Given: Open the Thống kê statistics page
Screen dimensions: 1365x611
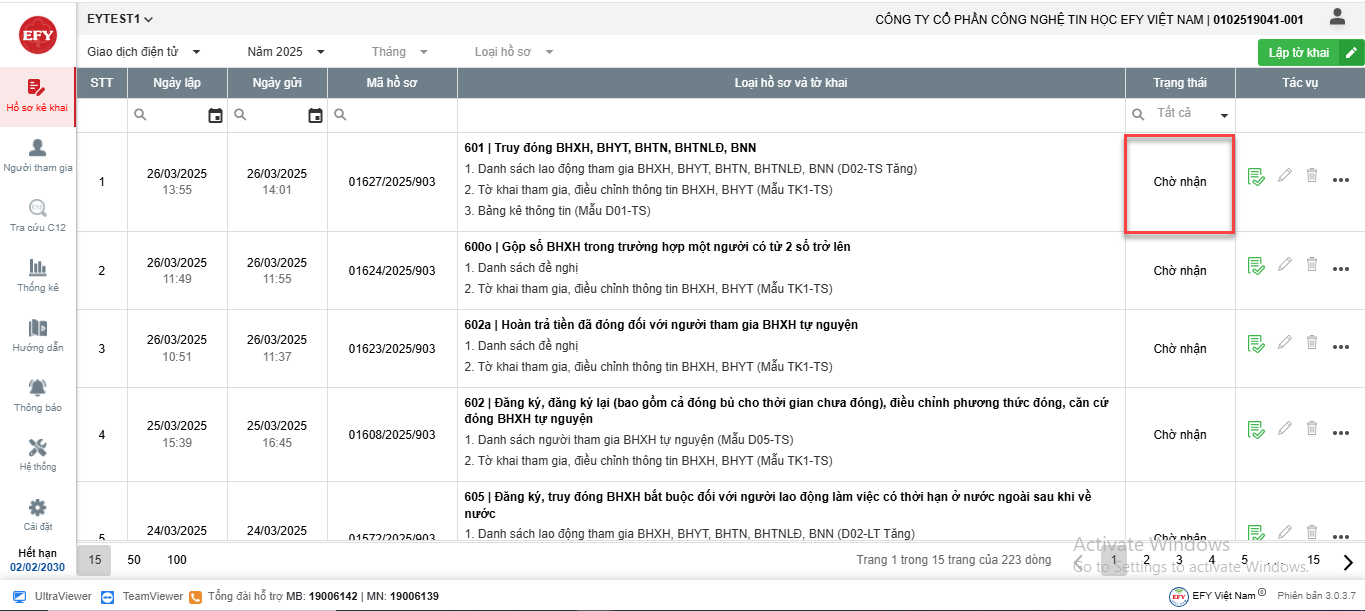Looking at the screenshot, I should click(38, 275).
